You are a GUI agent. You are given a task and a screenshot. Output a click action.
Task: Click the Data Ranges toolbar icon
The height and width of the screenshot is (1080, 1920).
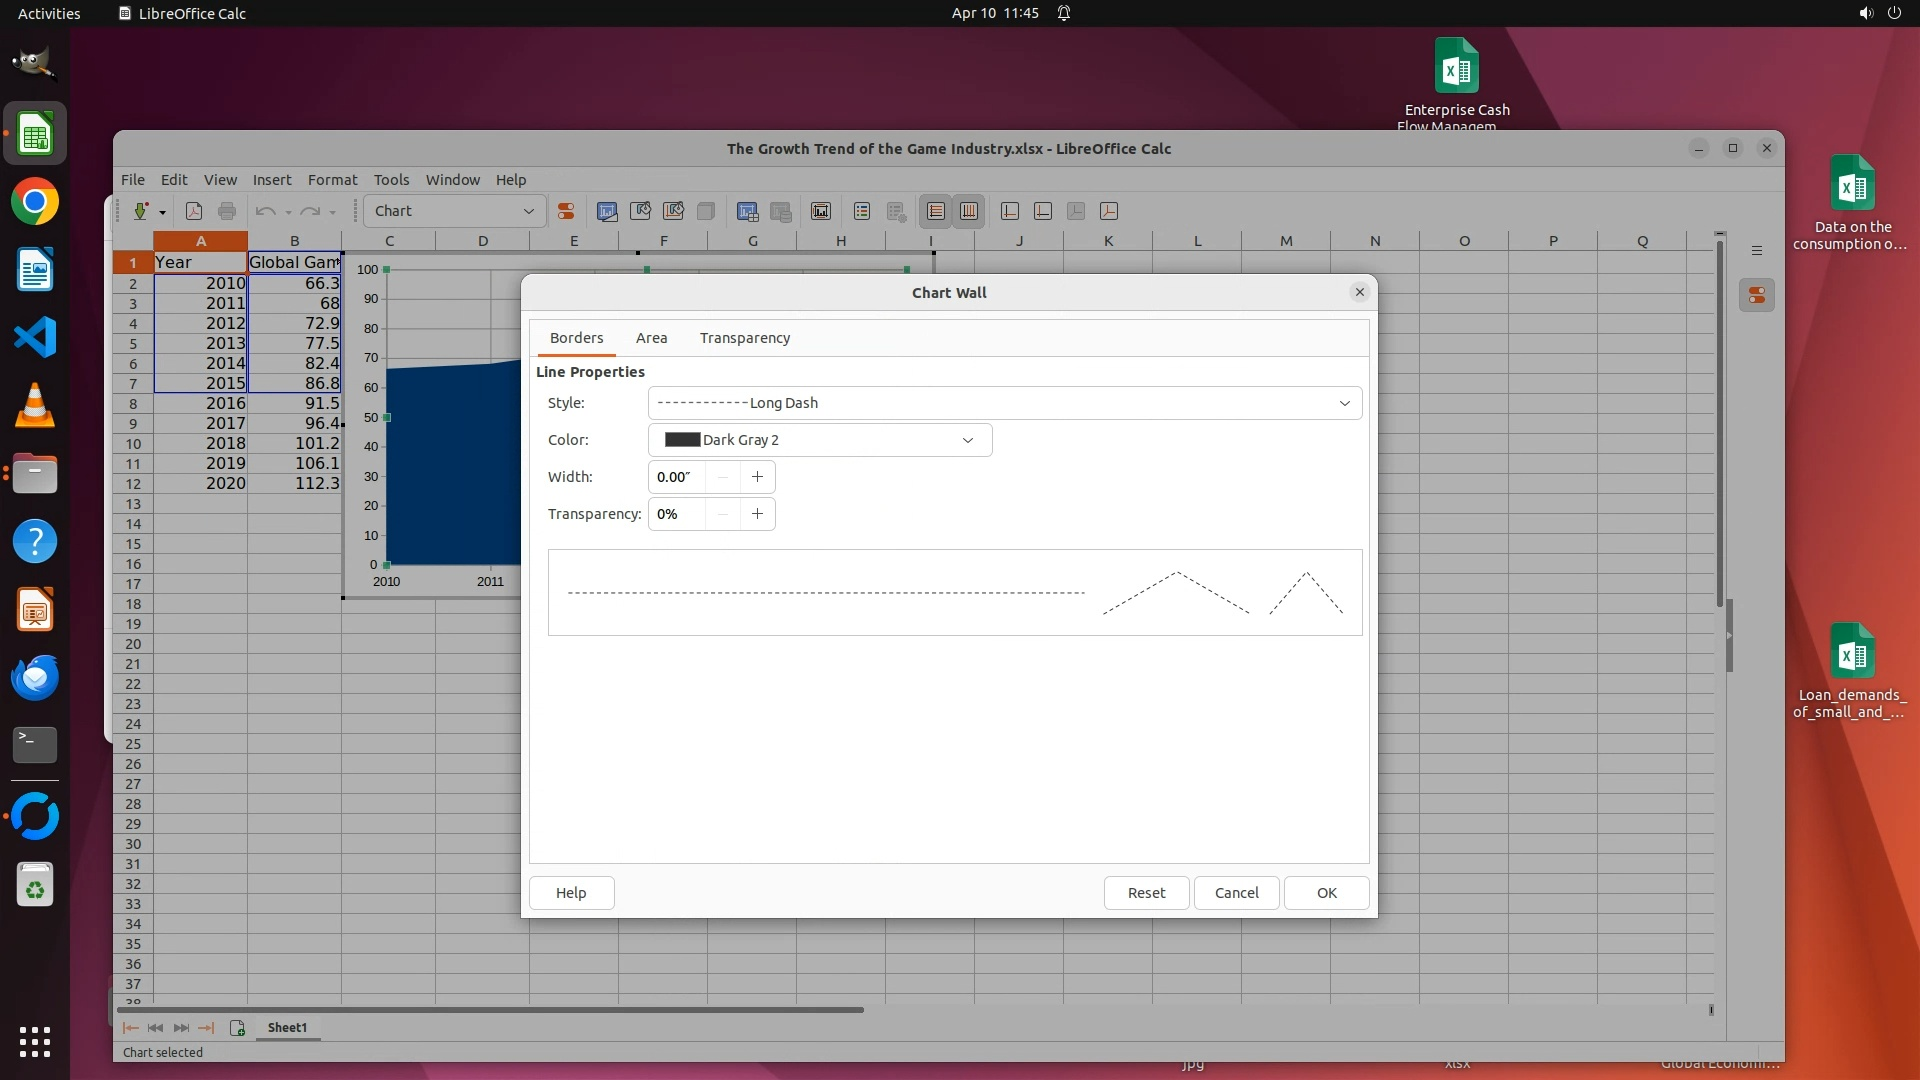pos(747,211)
